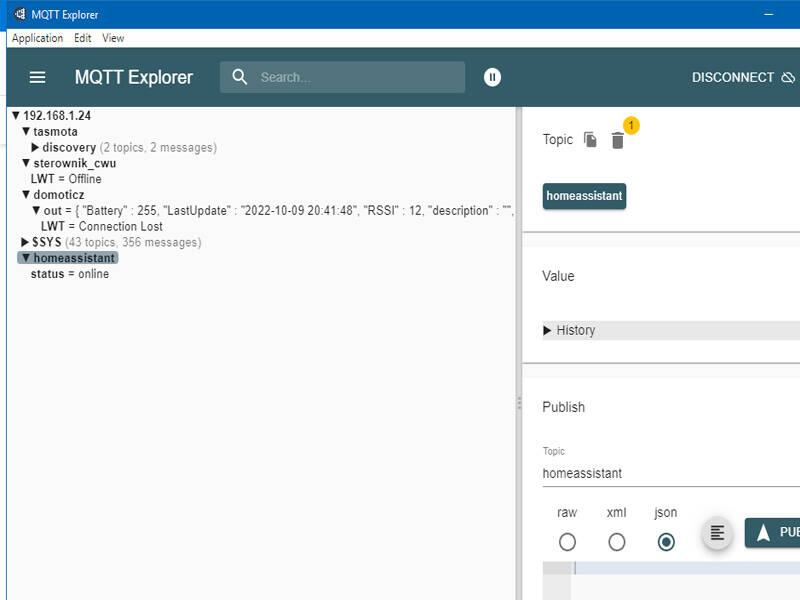Click the panel splitter handle
800x600 pixels.
coord(519,403)
